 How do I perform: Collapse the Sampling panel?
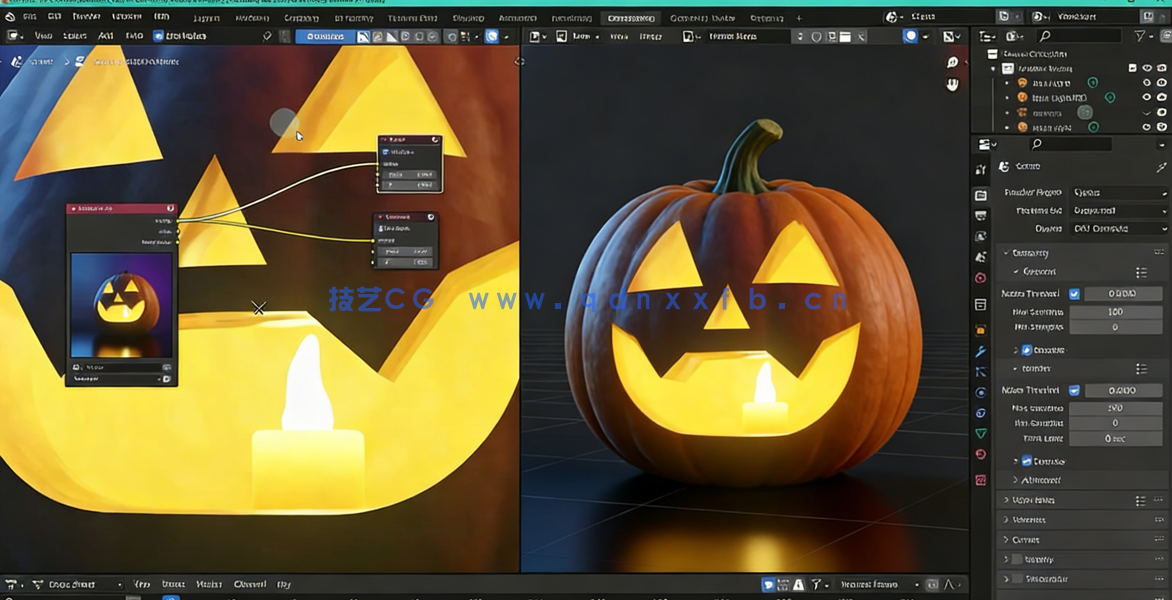1030,252
